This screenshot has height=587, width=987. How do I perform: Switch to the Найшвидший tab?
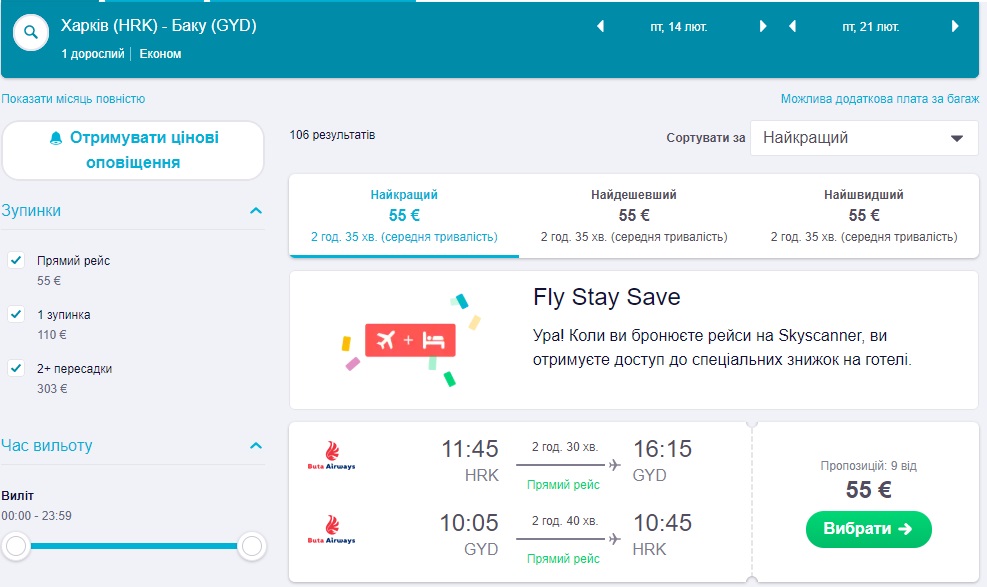(863, 215)
